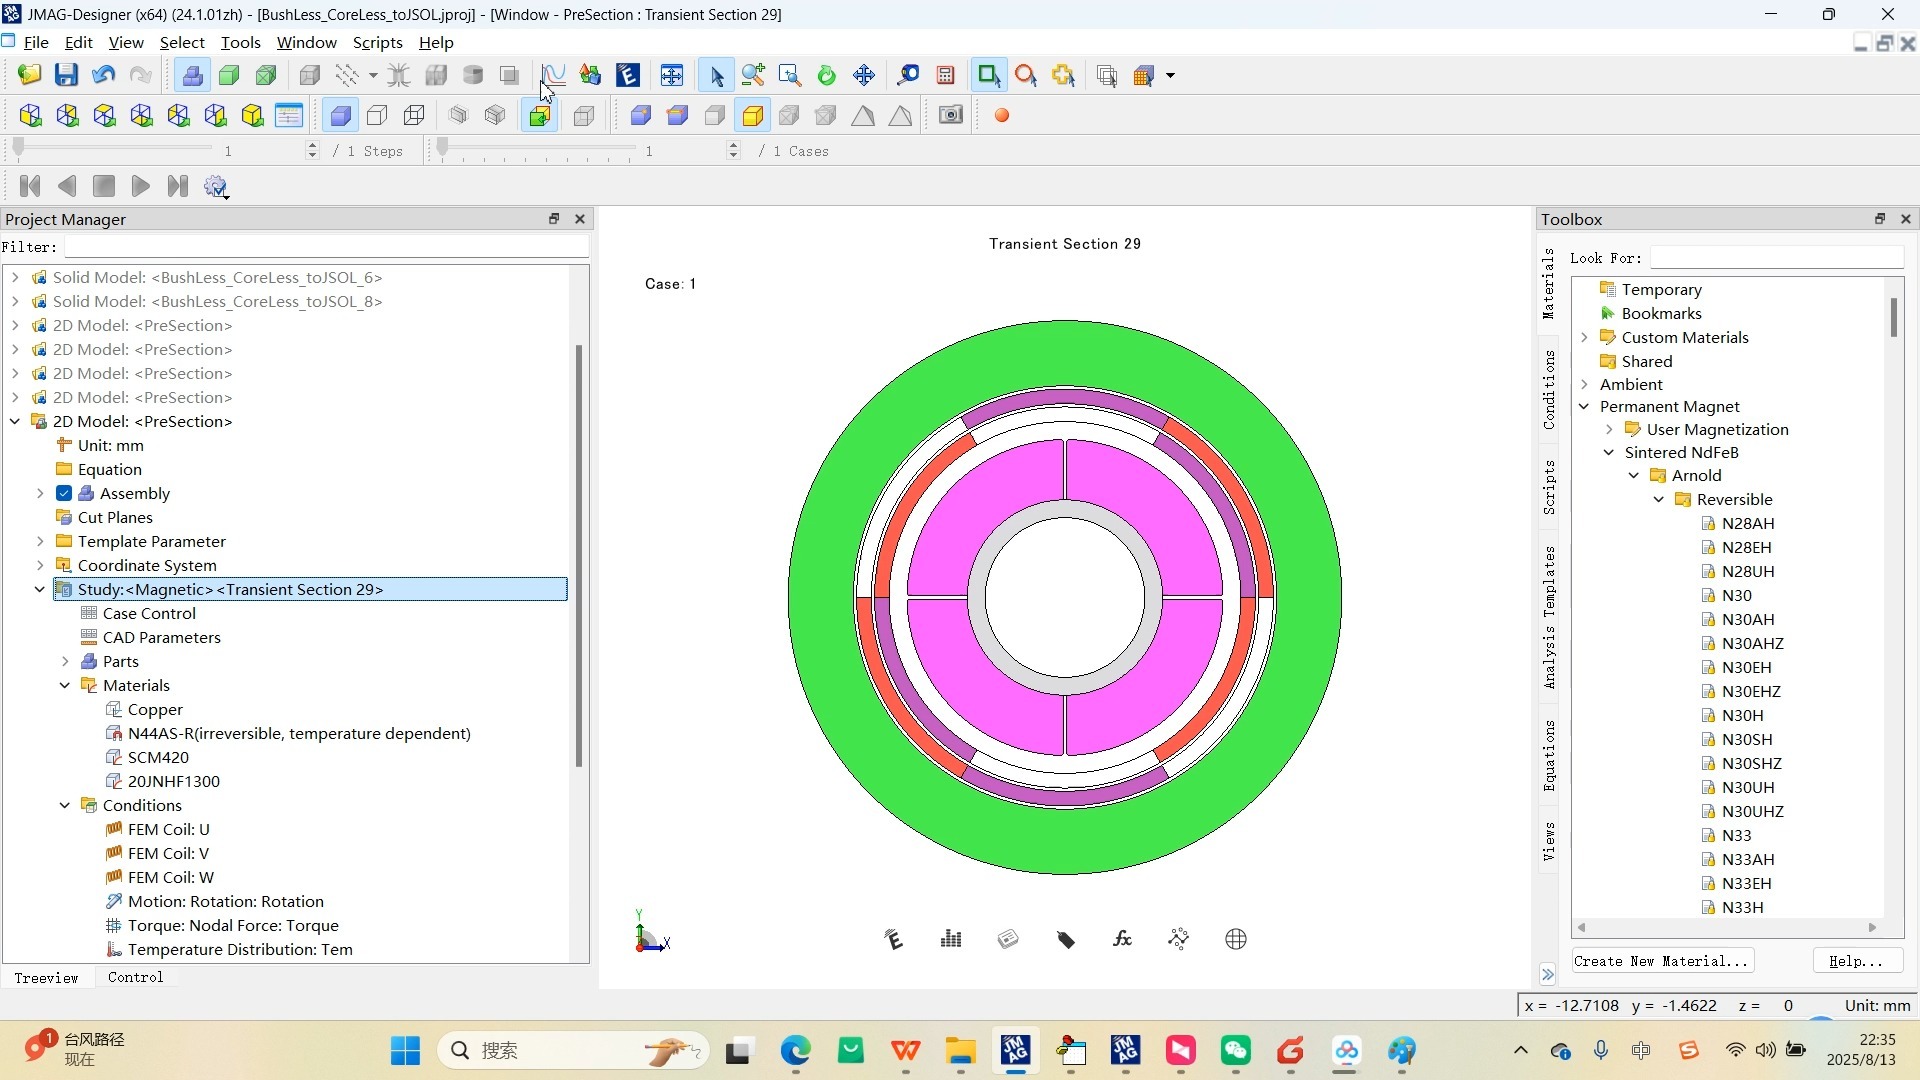Click the Save project icon

click(66, 75)
